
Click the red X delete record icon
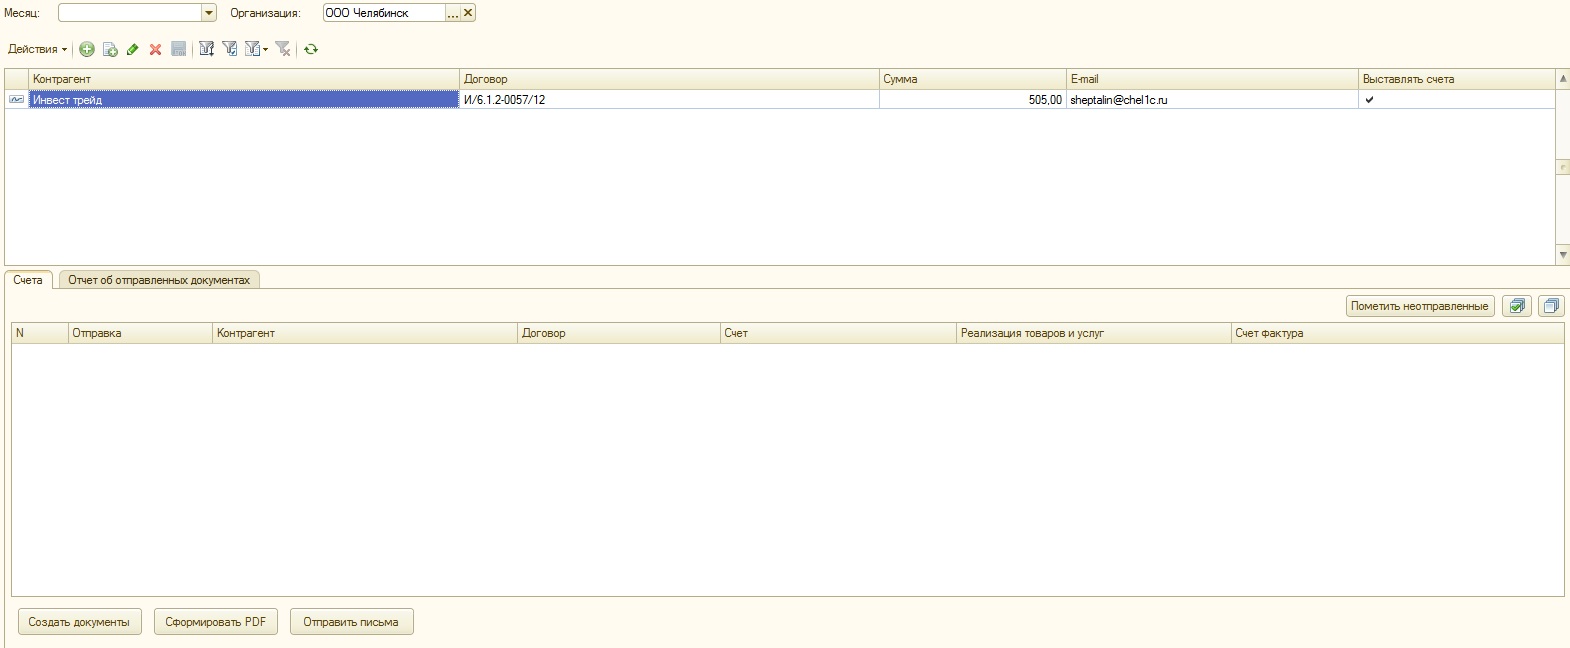(155, 49)
